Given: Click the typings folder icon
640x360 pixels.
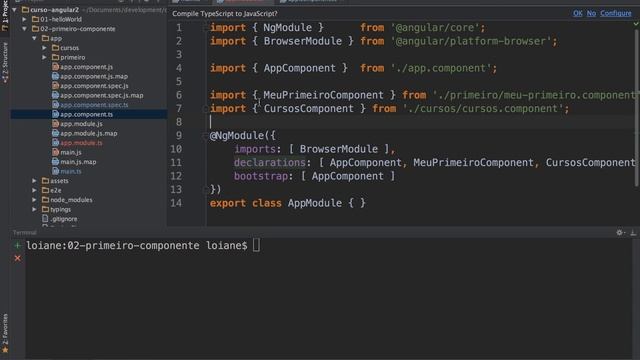Looking at the screenshot, I should click(45, 209).
